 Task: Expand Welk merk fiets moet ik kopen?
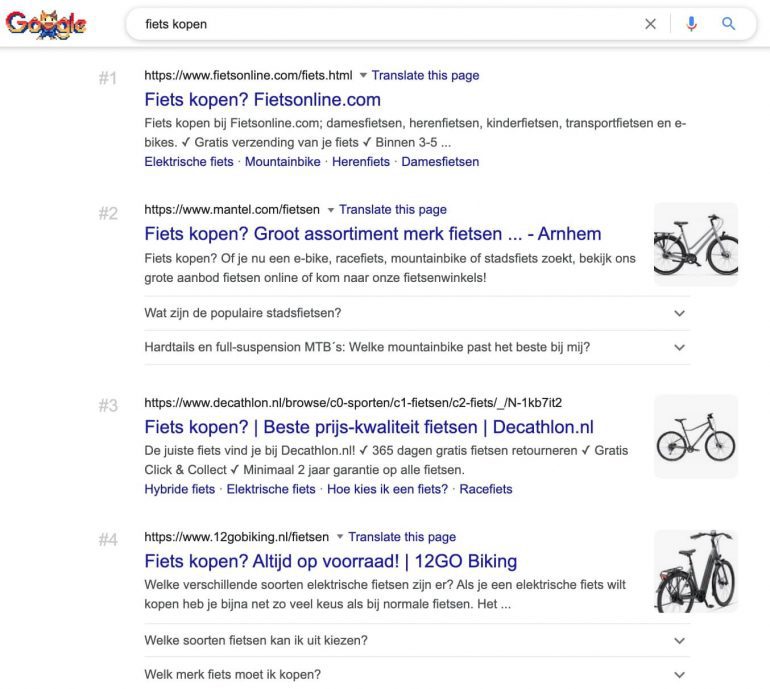click(417, 674)
